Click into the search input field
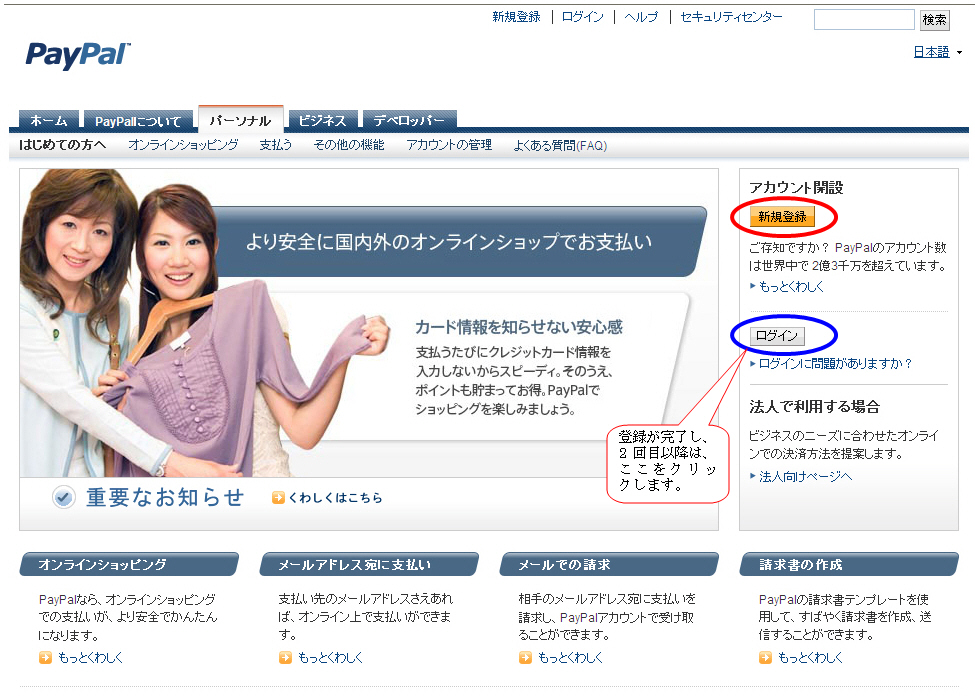 tap(864, 19)
